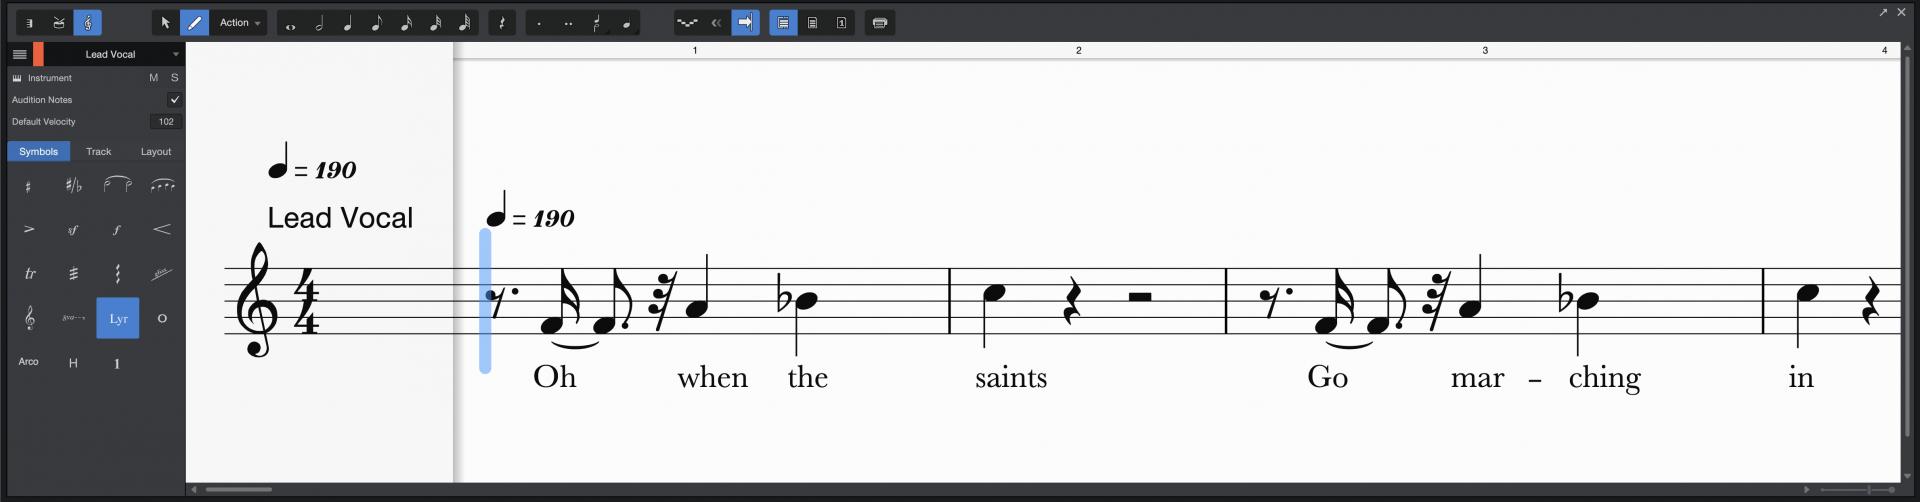Screen dimensions: 1920x502
Task: Select the fingering number 1 symbol
Action: pos(118,362)
